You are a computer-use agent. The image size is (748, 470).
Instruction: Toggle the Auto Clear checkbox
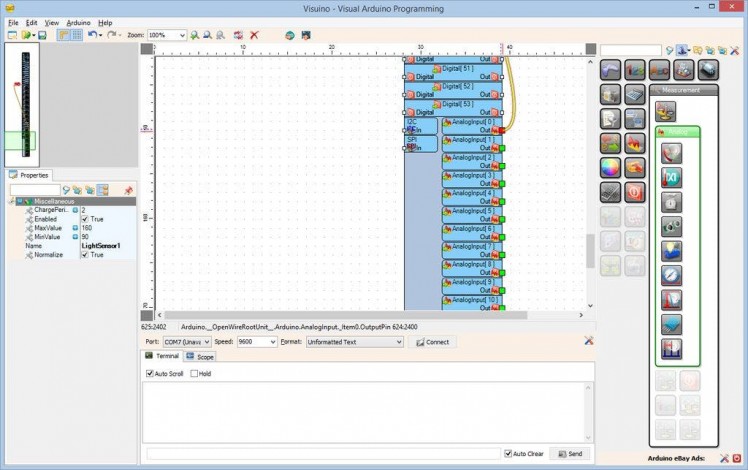tap(508, 453)
